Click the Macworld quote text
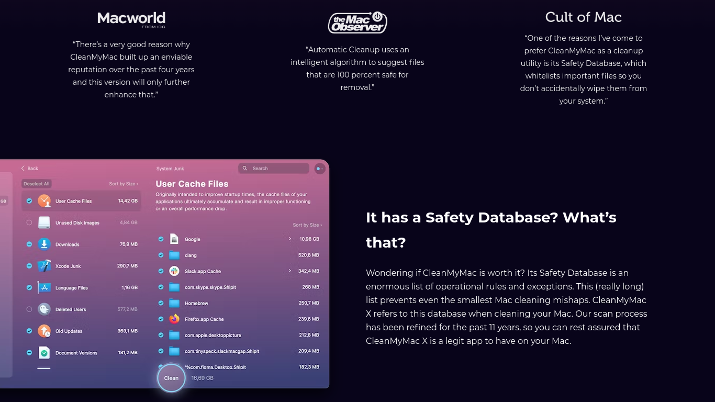Screen dimensions: 715x402 (131, 69)
